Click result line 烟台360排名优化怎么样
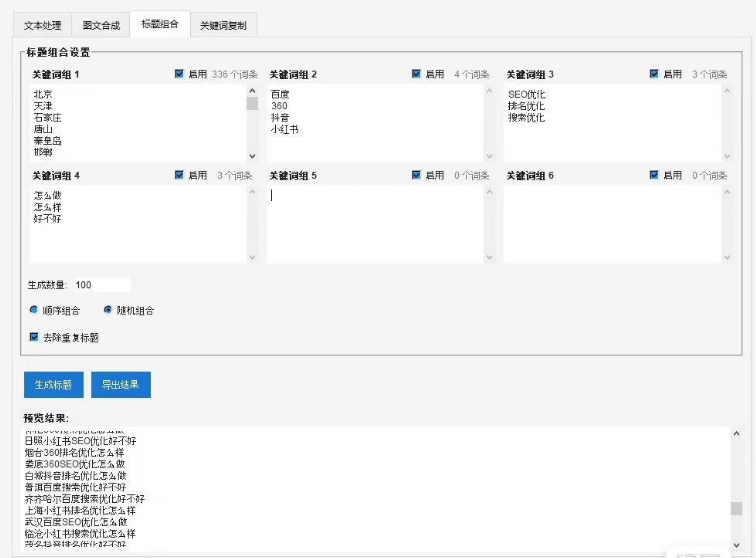 tap(74, 452)
